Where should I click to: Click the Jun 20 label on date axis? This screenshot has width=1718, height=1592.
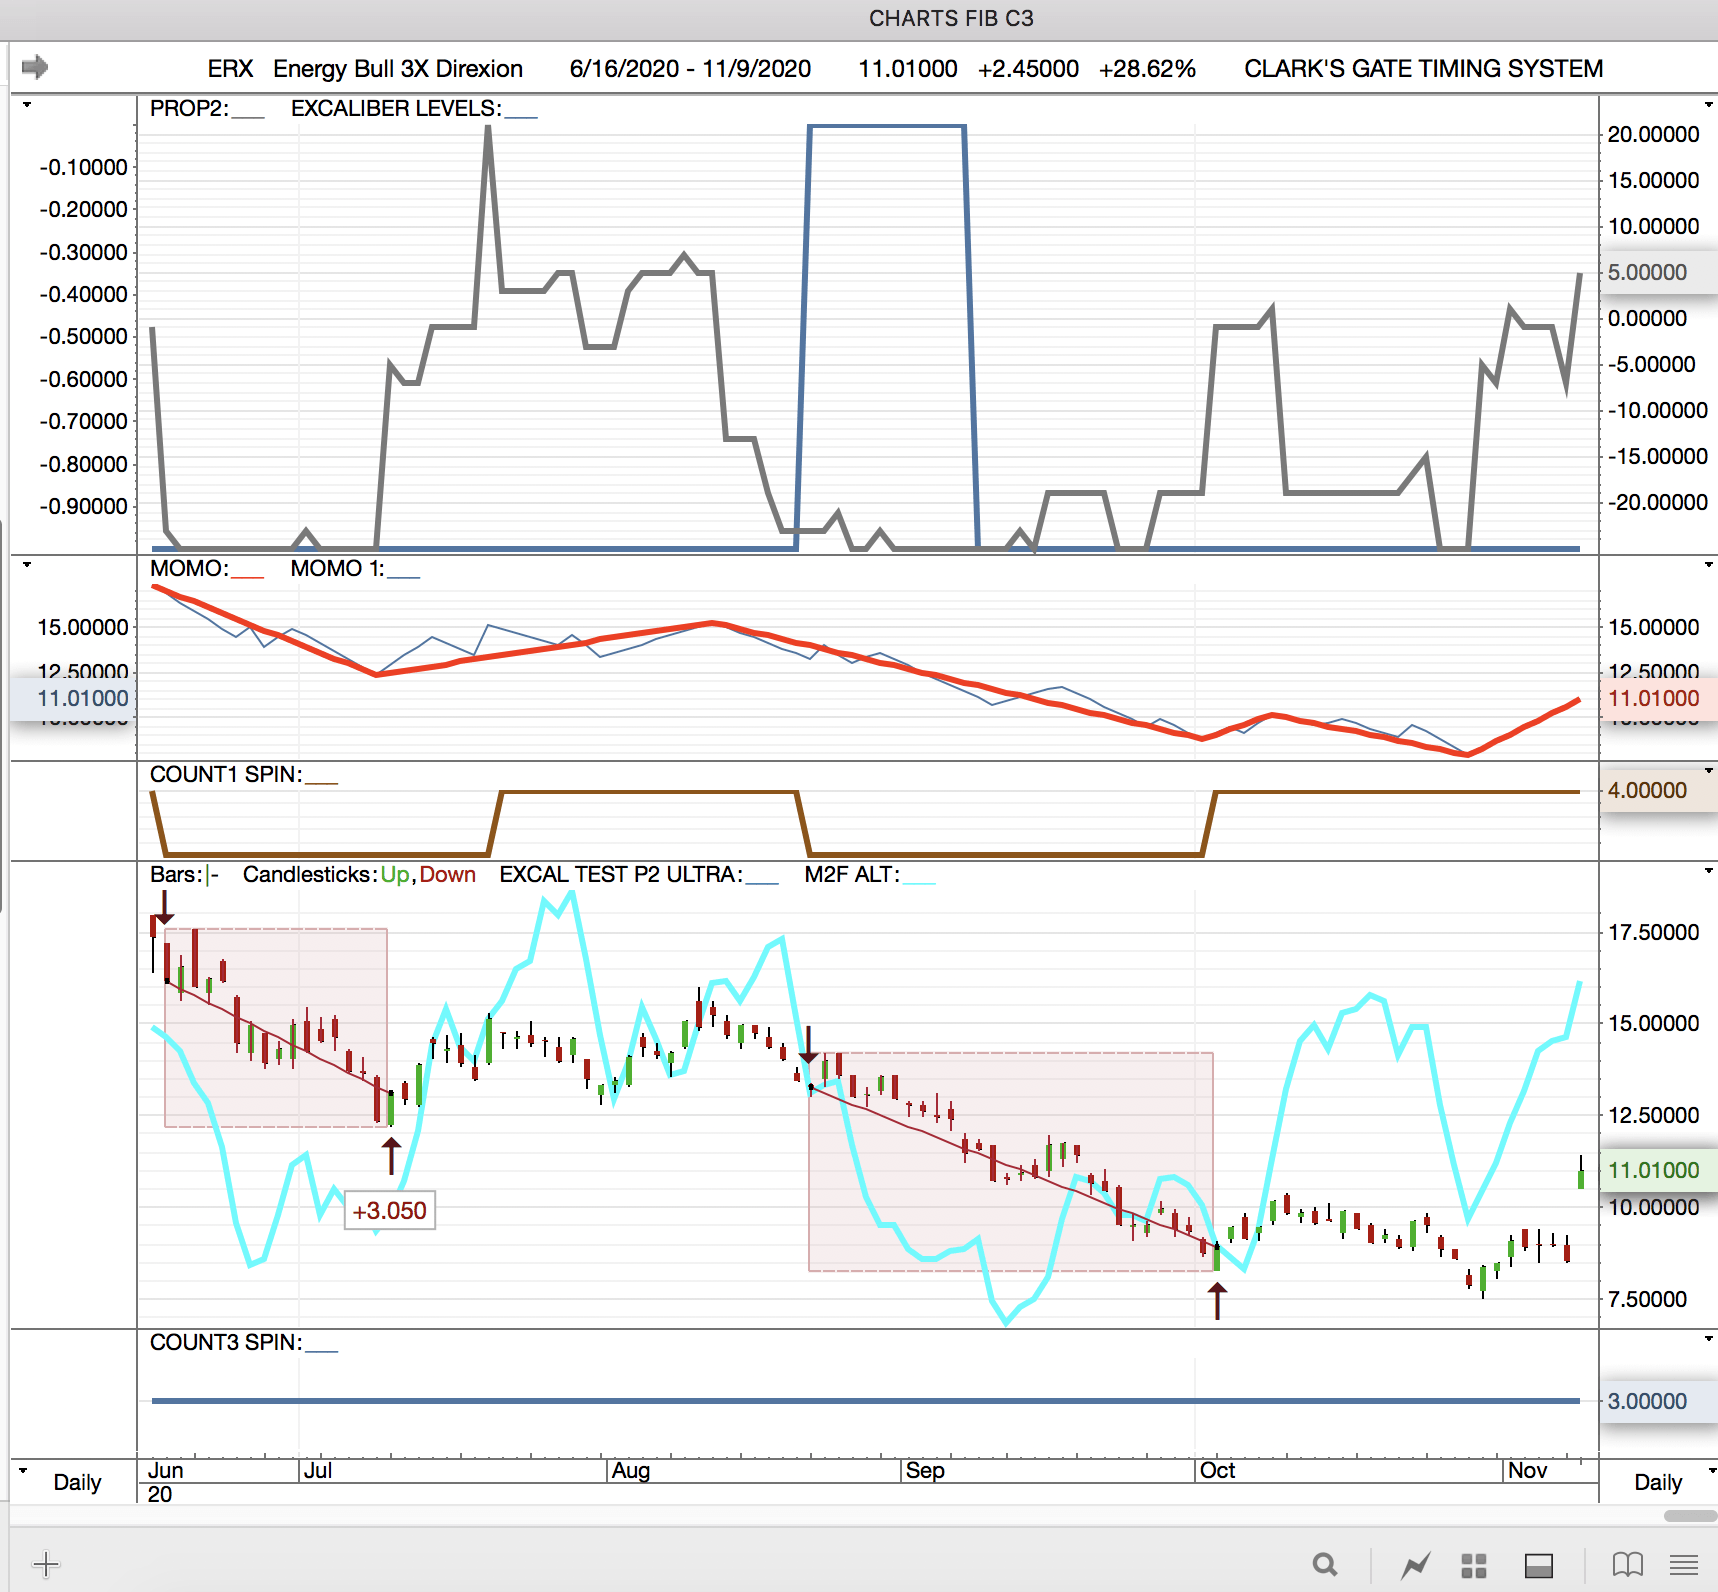tap(165, 1482)
